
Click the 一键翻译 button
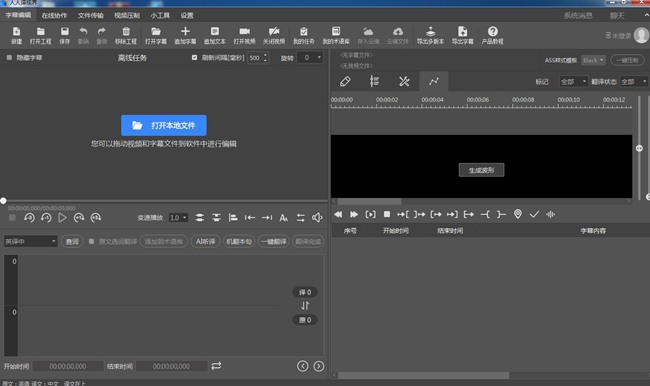point(274,241)
